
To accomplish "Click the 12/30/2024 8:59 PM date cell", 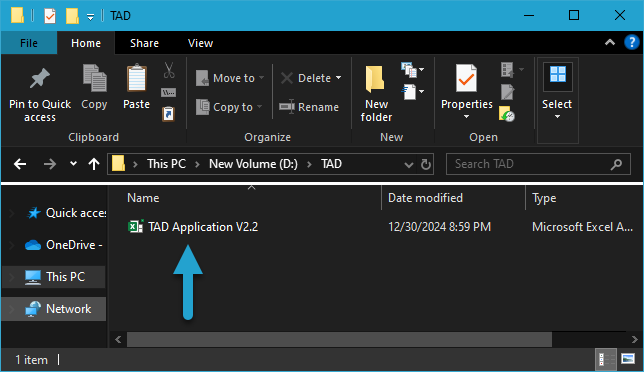I will (439, 227).
